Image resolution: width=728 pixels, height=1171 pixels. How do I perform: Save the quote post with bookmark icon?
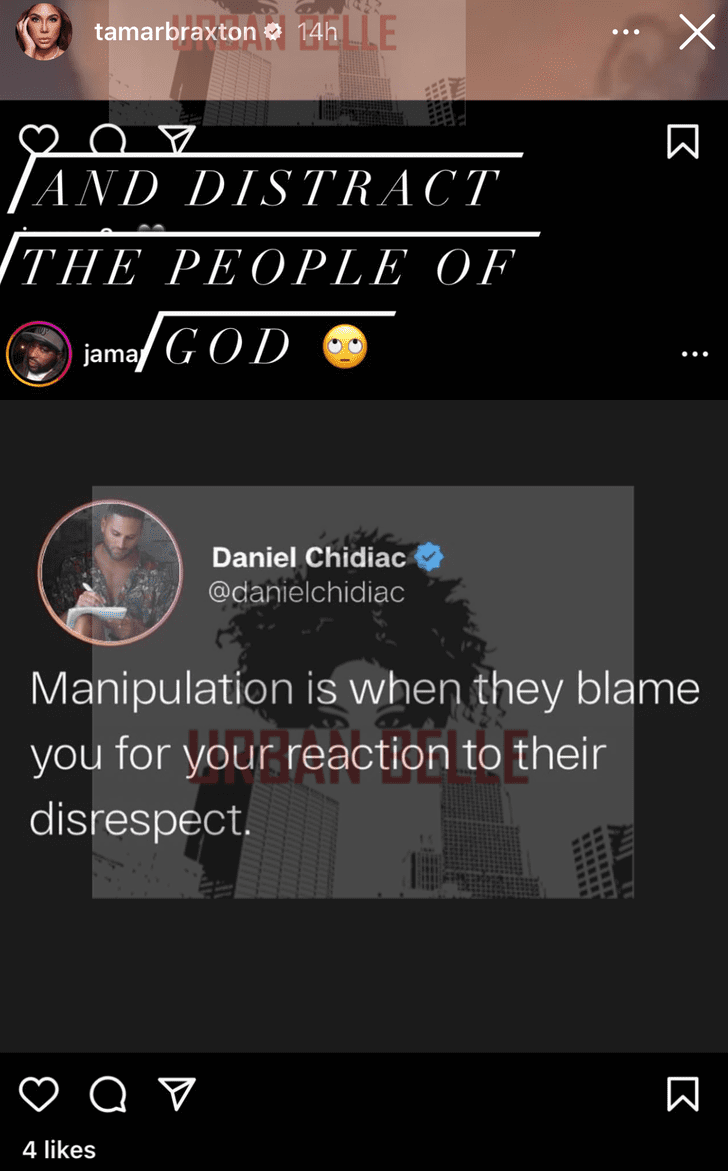click(x=682, y=1094)
